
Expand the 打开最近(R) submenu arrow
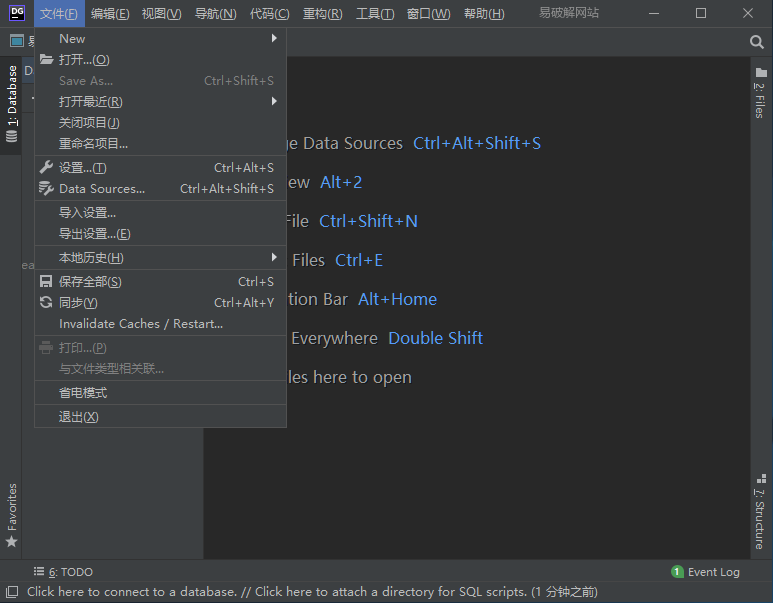click(x=274, y=101)
